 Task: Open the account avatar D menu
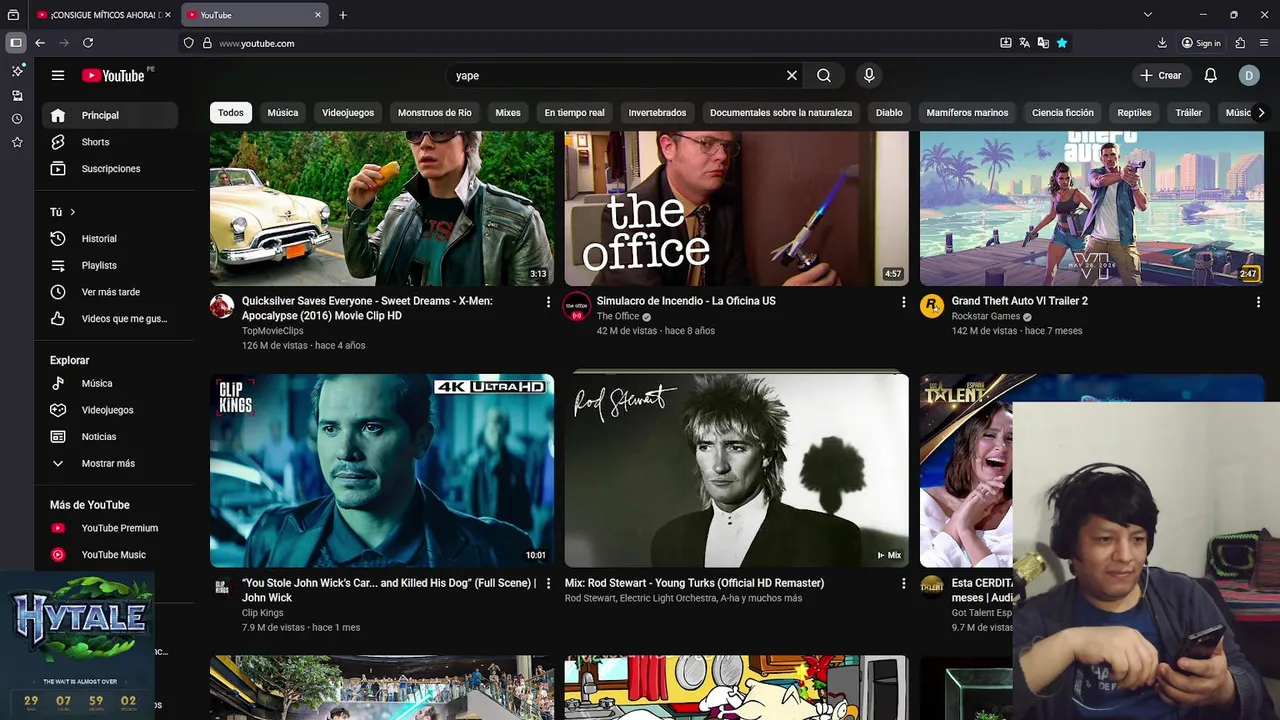tap(1249, 75)
